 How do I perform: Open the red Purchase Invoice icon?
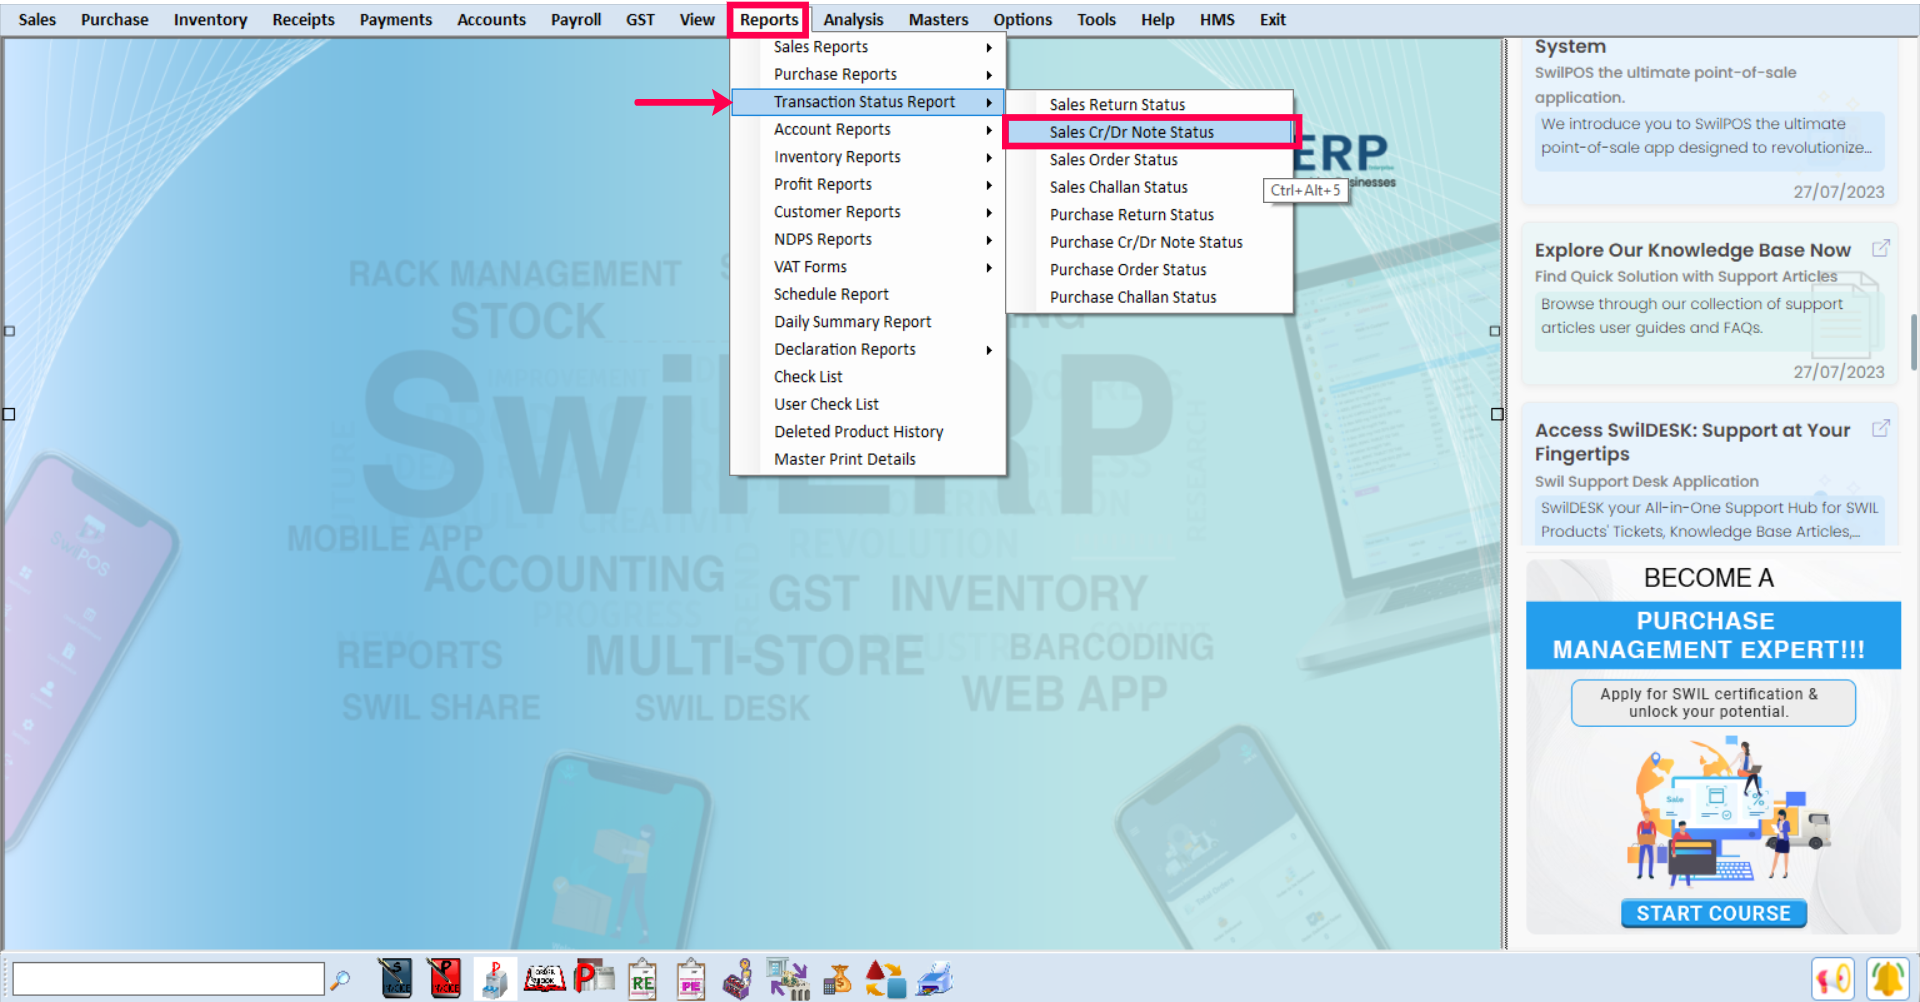(443, 979)
